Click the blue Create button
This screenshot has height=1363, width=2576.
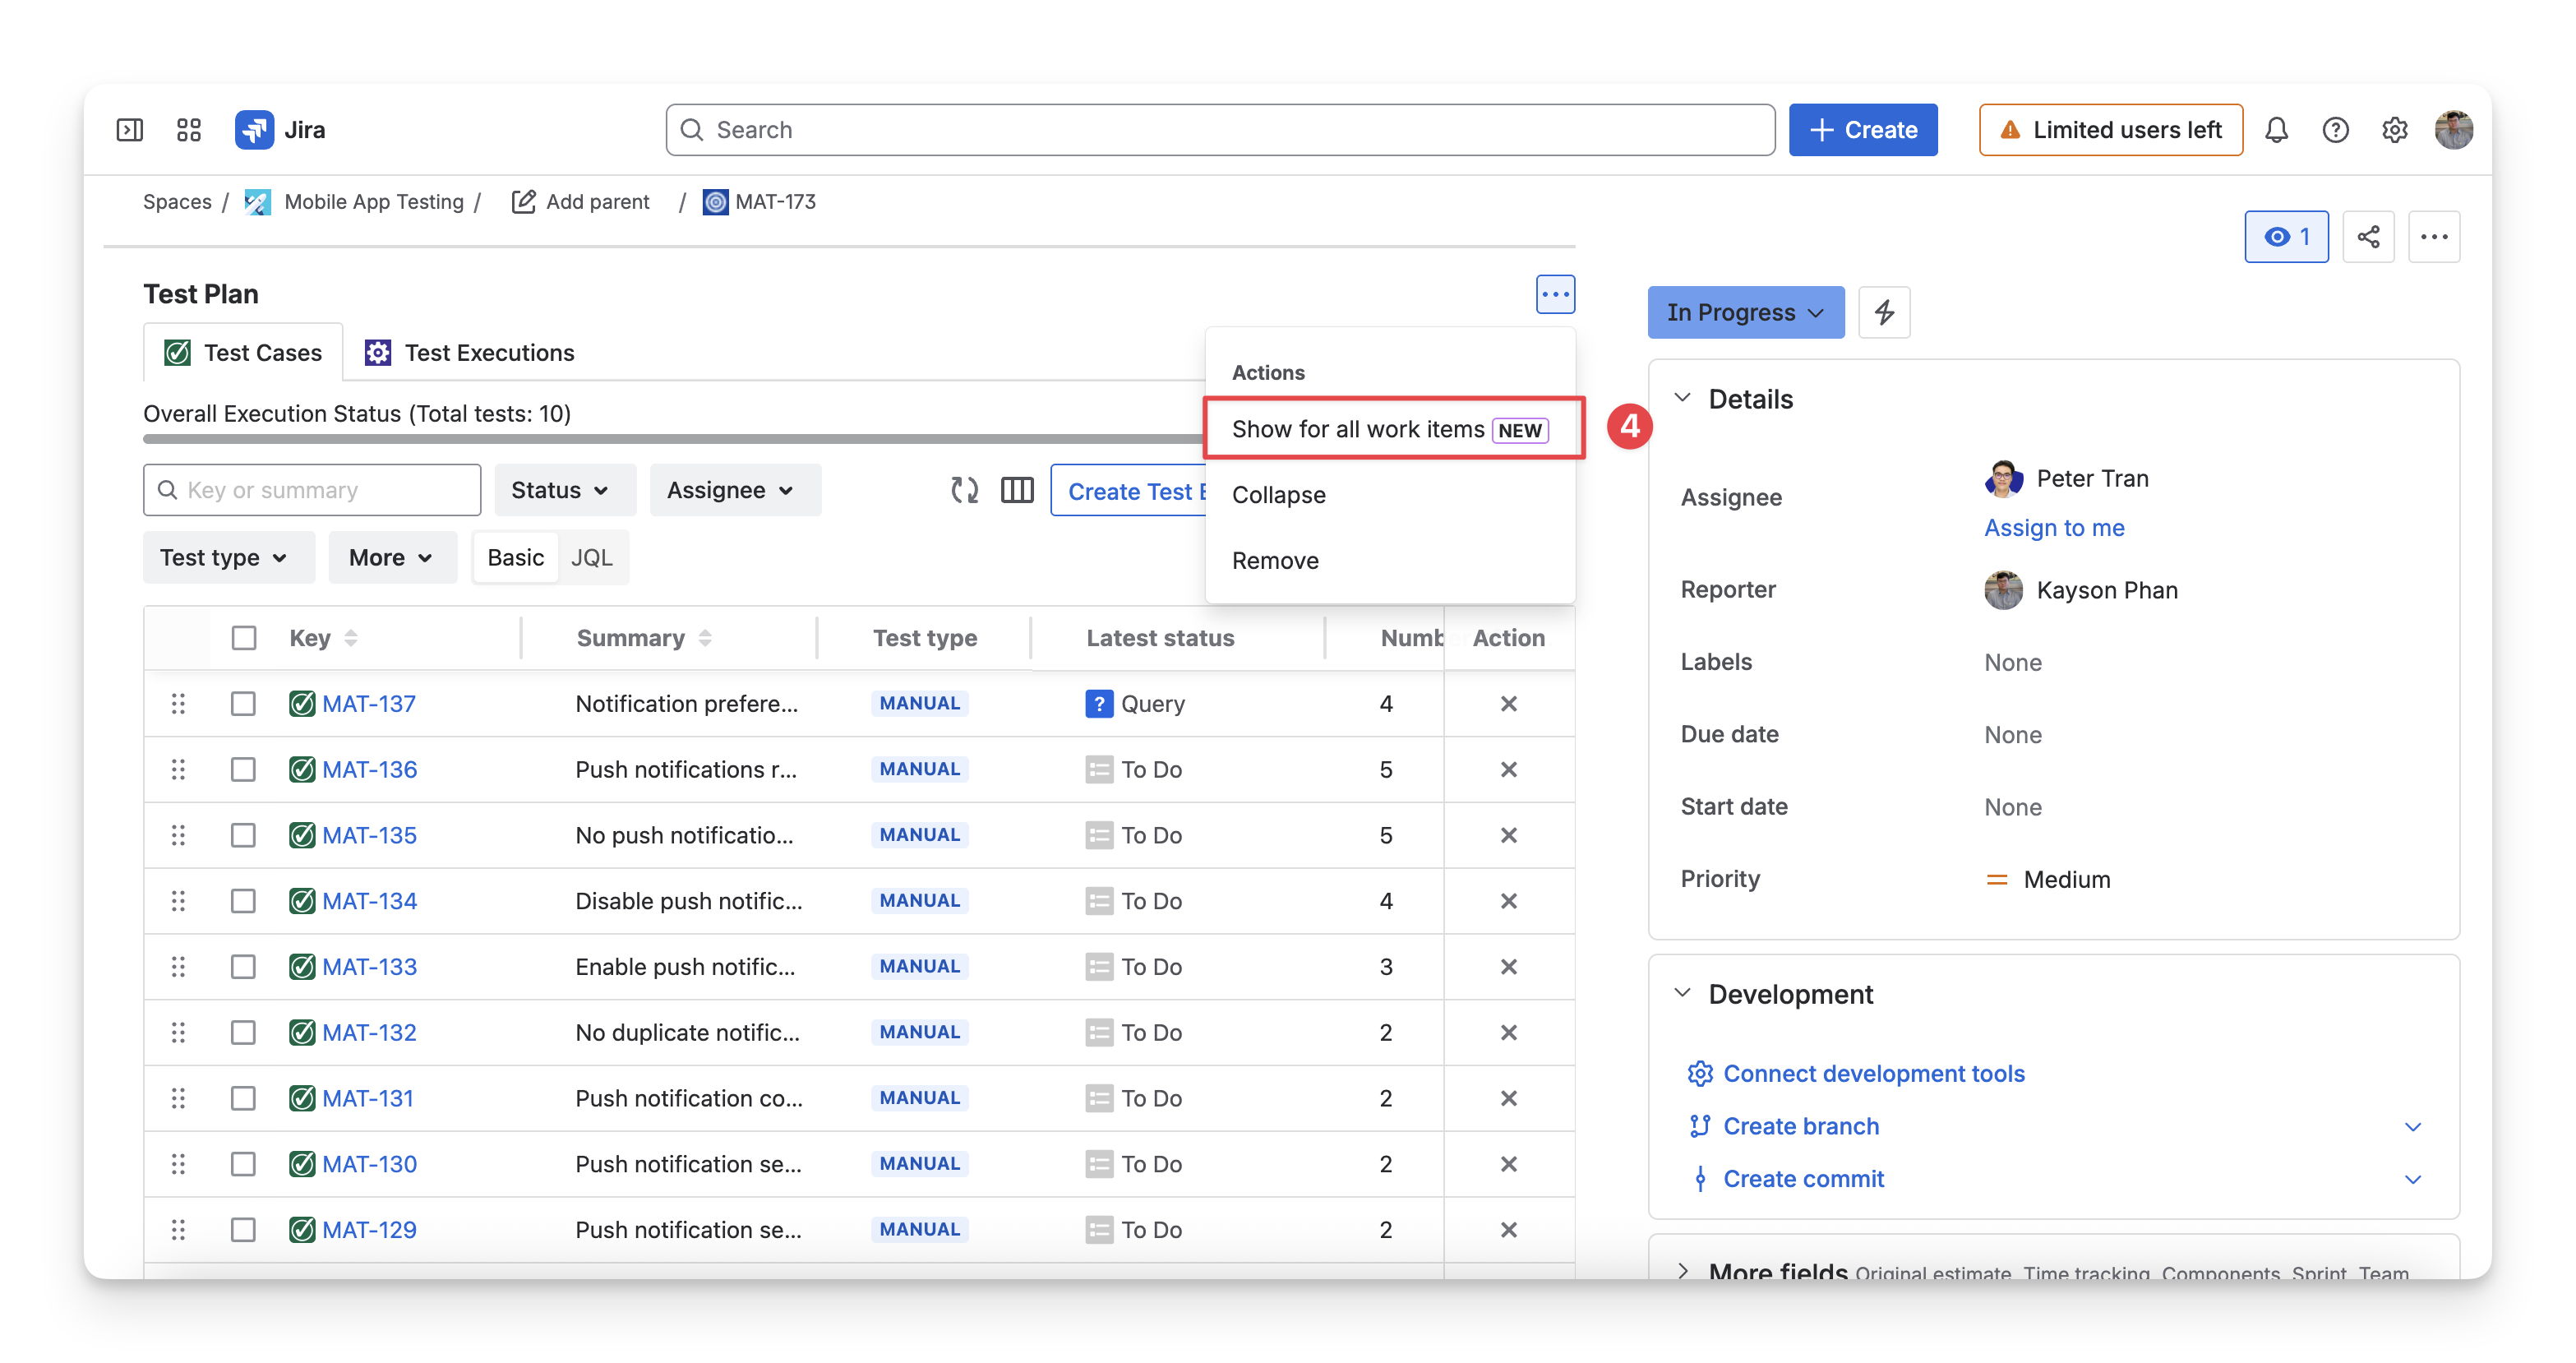point(1862,130)
